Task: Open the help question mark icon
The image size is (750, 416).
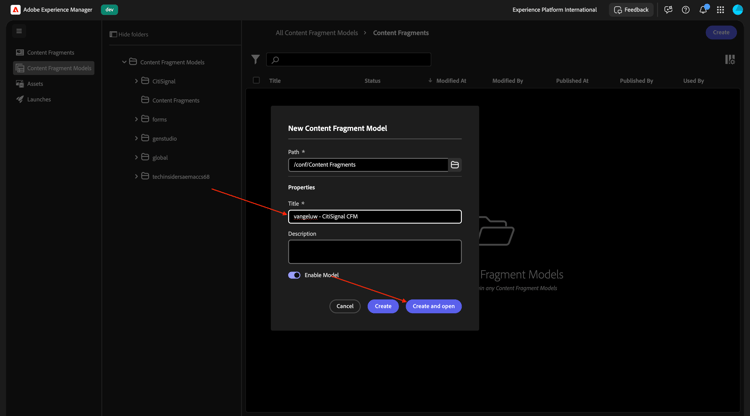Action: click(685, 10)
